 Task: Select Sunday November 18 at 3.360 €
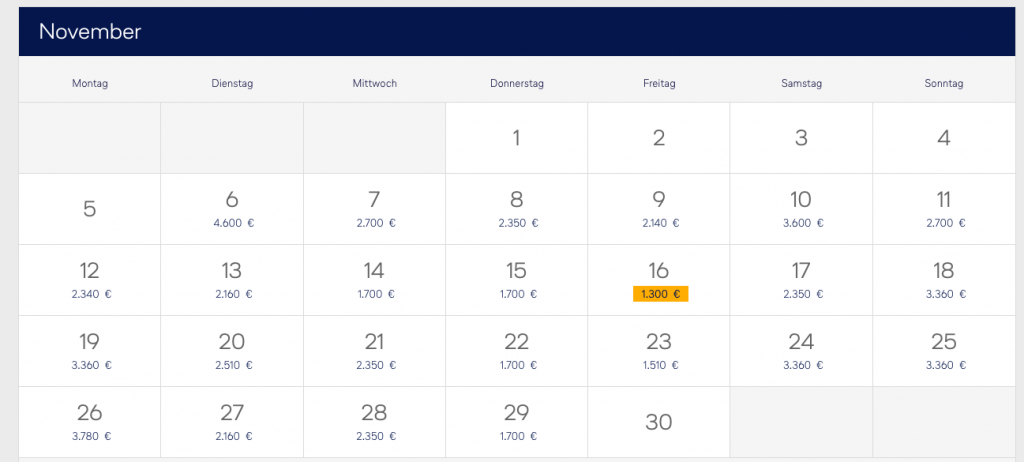click(x=944, y=280)
